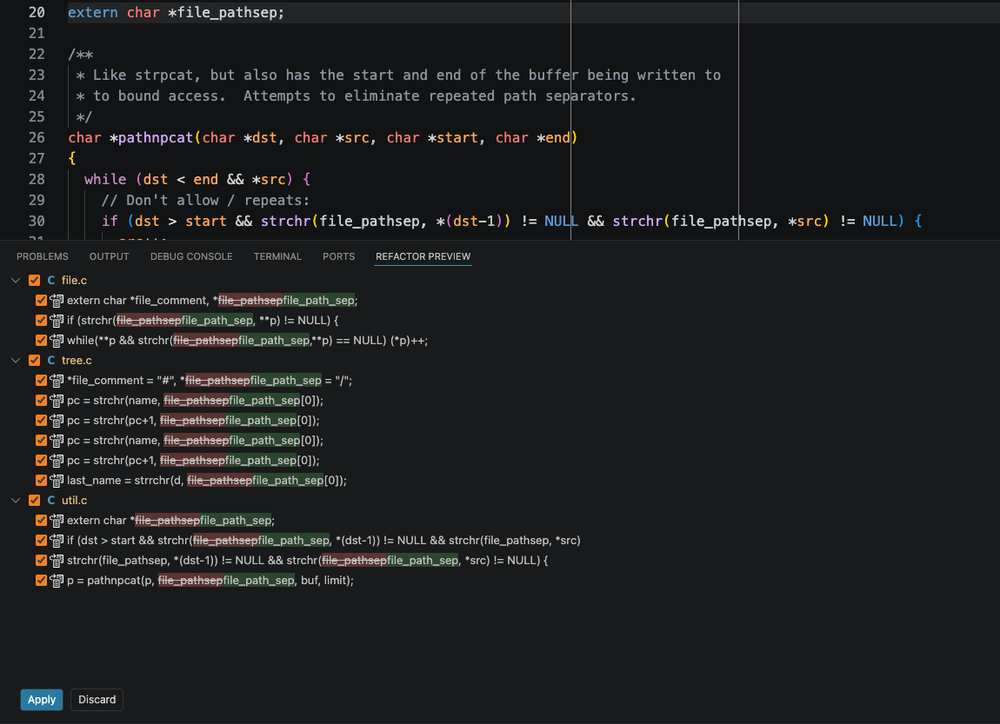The image size is (1000, 724).
Task: Click 'pathnpcat' function name on line 26
Action: 156,138
